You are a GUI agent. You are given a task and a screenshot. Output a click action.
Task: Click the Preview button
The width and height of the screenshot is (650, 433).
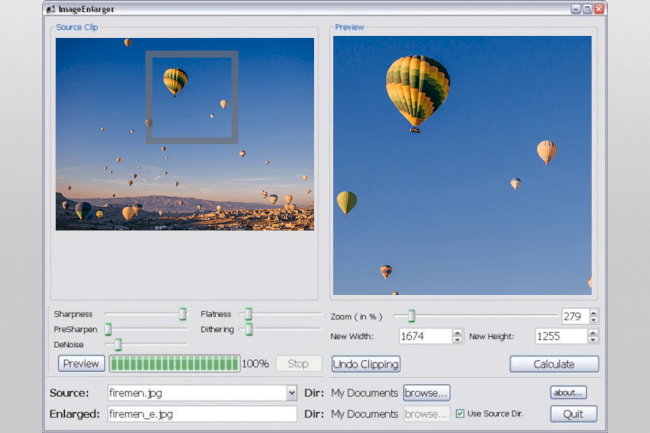pyautogui.click(x=81, y=363)
